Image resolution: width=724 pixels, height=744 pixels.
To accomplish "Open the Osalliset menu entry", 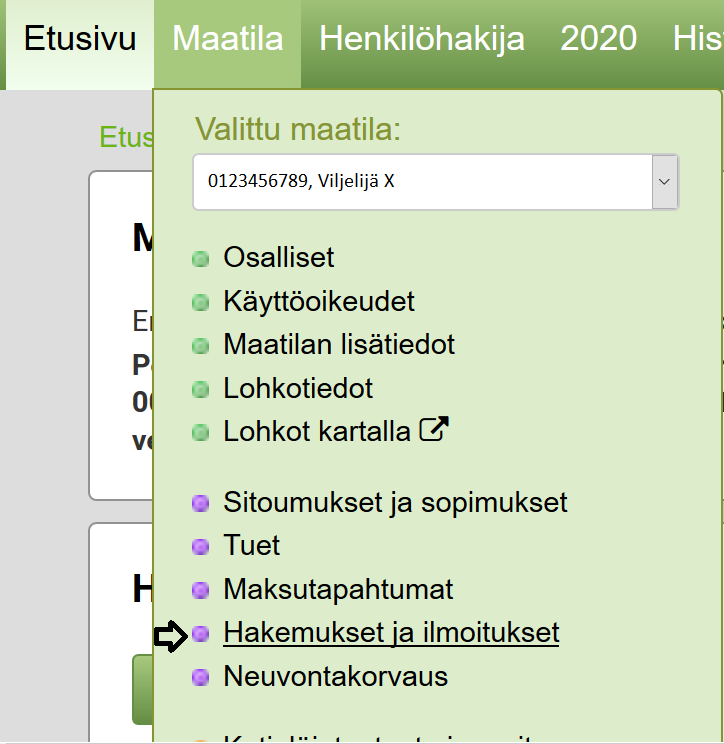I will [x=278, y=257].
